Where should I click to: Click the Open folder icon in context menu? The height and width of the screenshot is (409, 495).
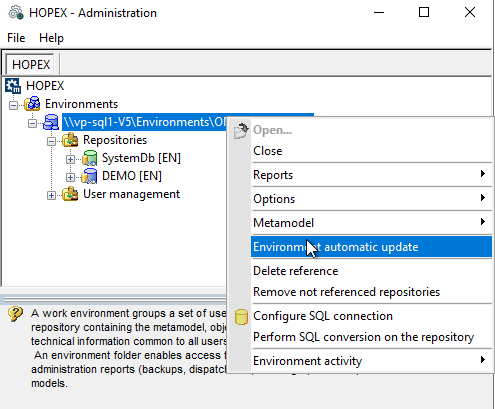pyautogui.click(x=241, y=131)
